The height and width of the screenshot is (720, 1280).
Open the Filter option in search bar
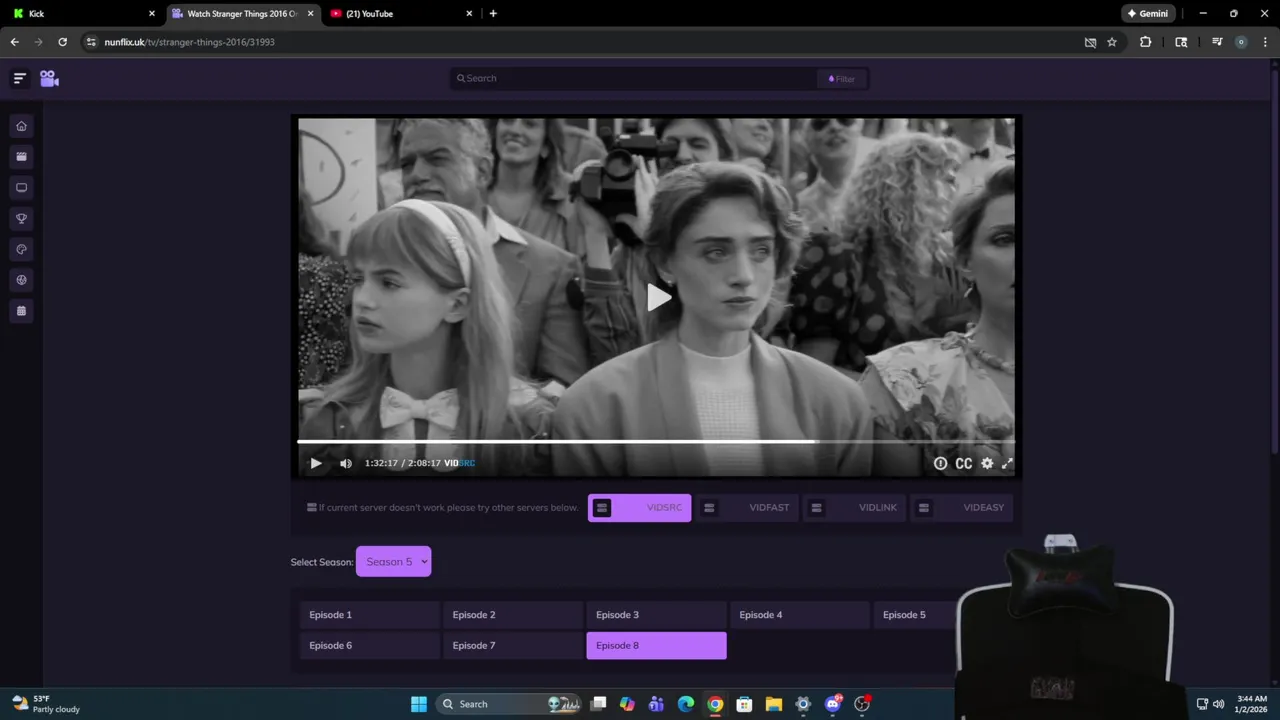tap(842, 79)
